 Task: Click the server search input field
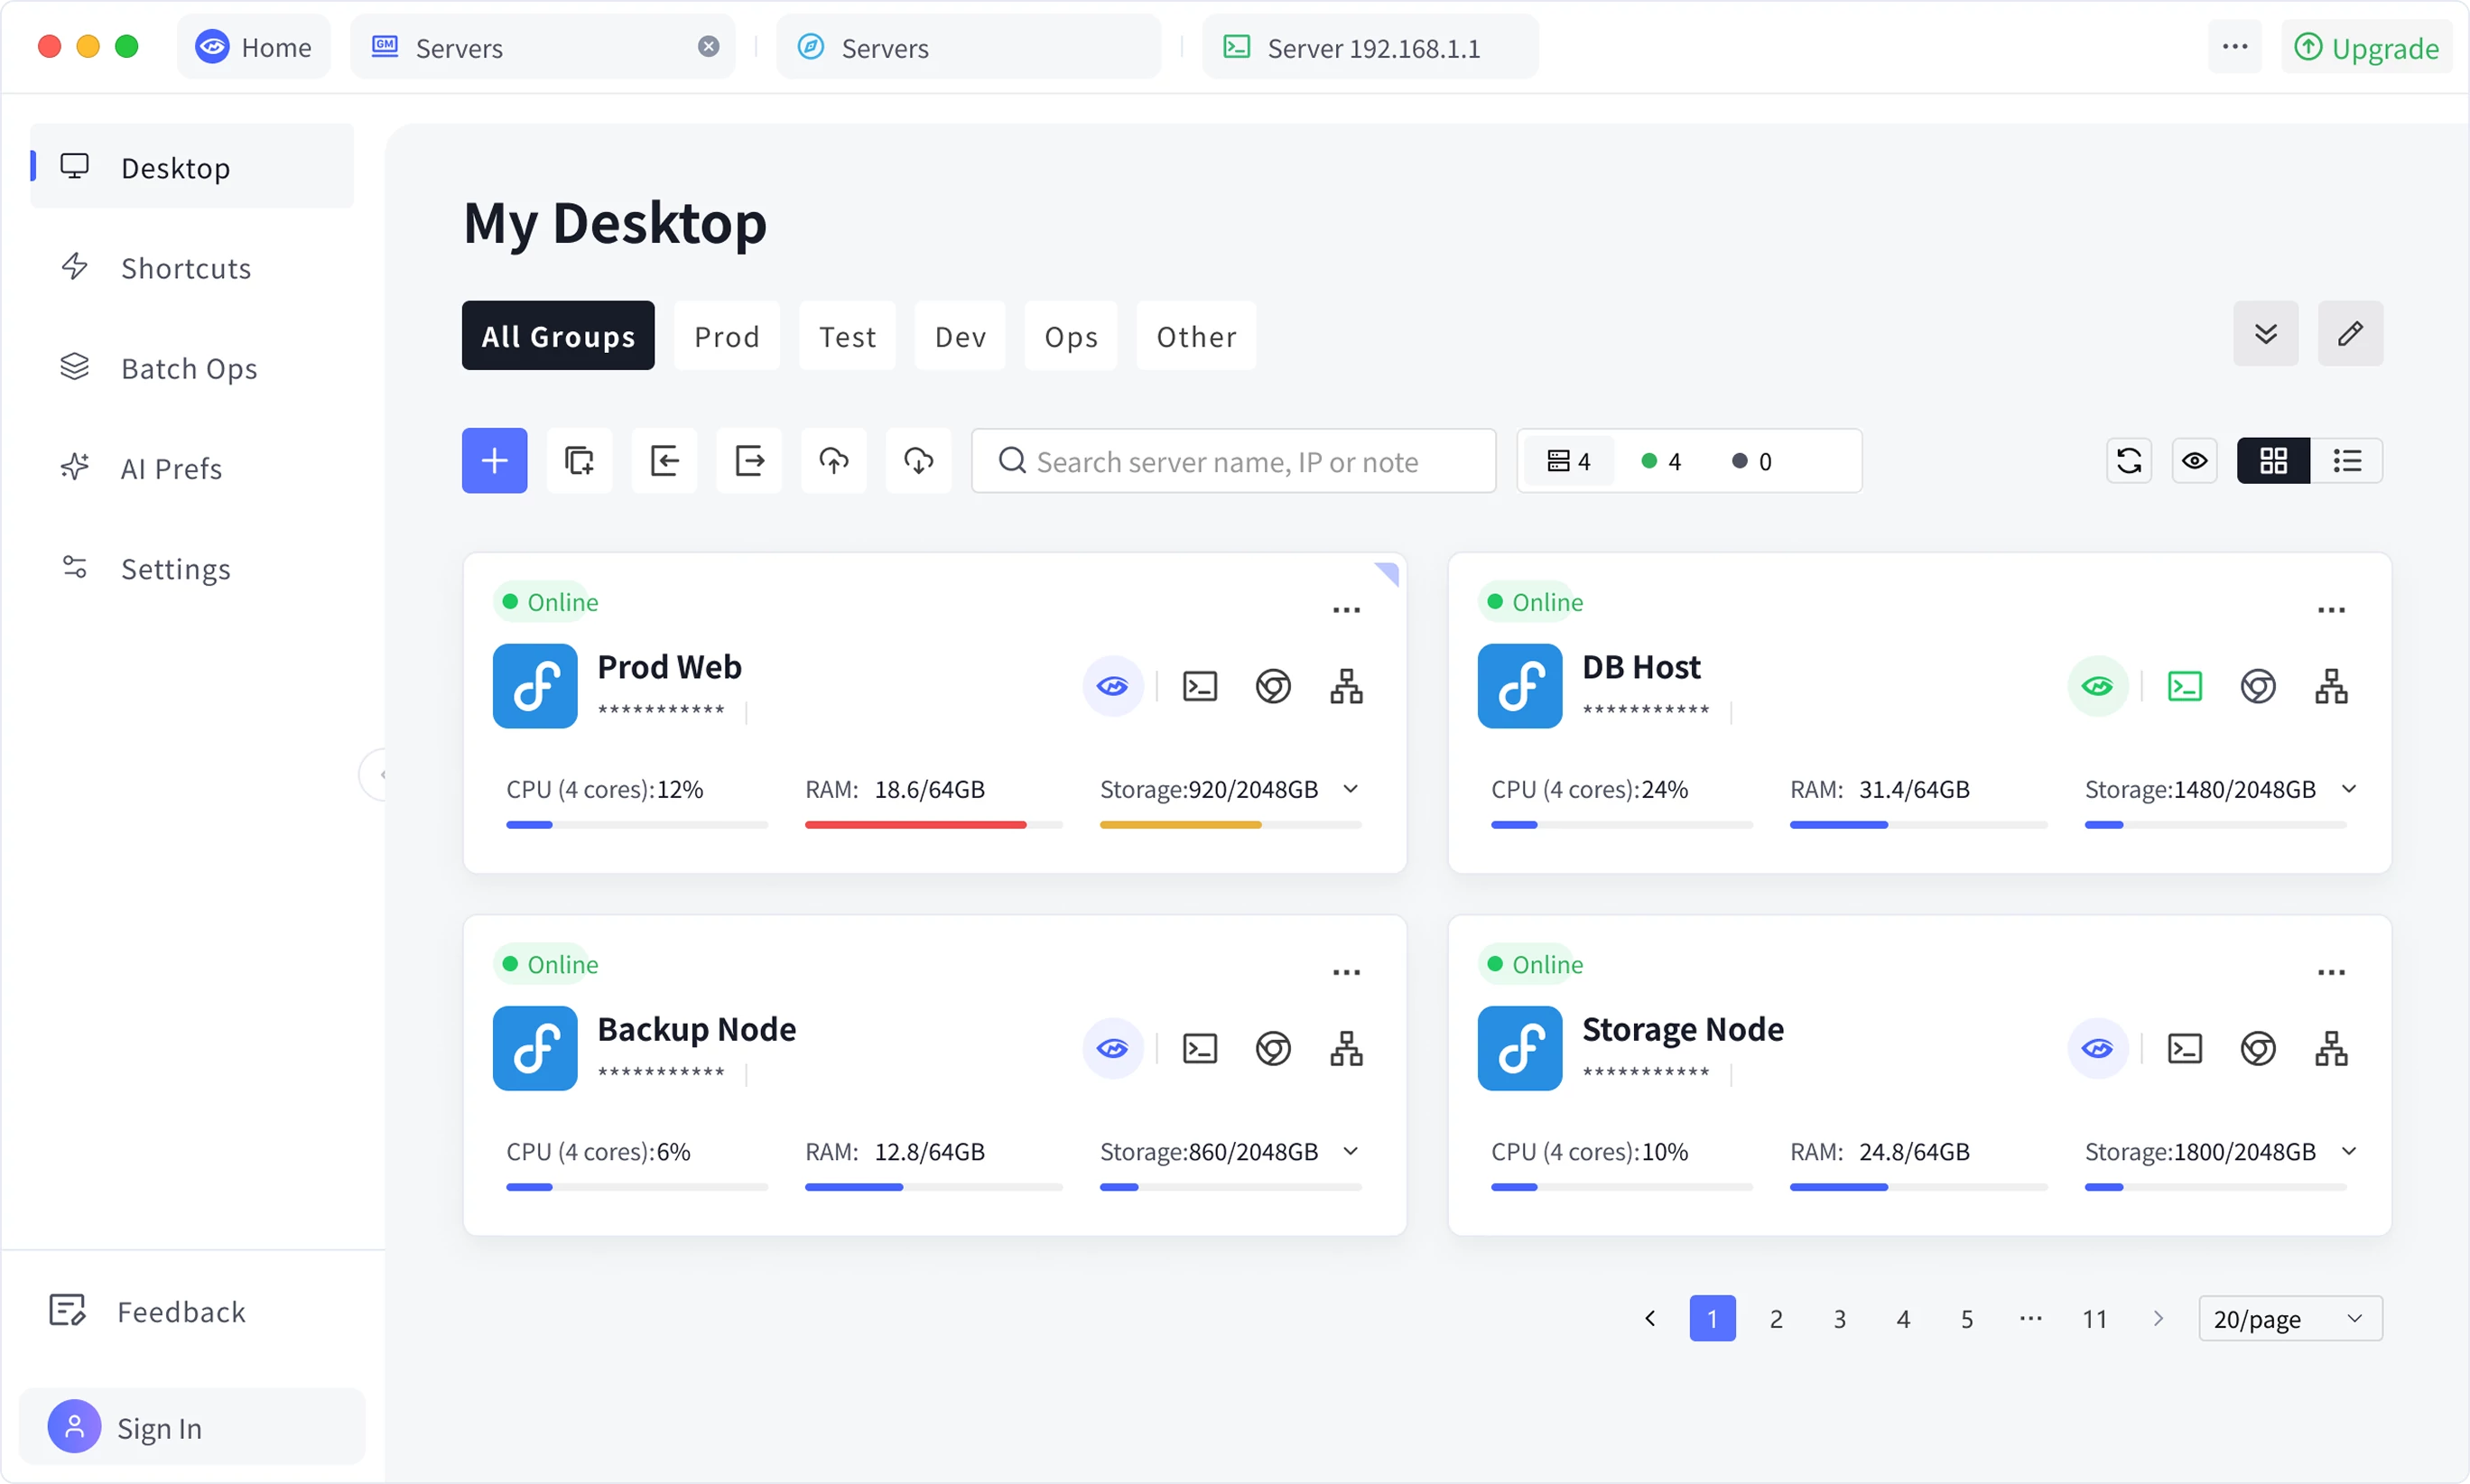pyautogui.click(x=1233, y=461)
